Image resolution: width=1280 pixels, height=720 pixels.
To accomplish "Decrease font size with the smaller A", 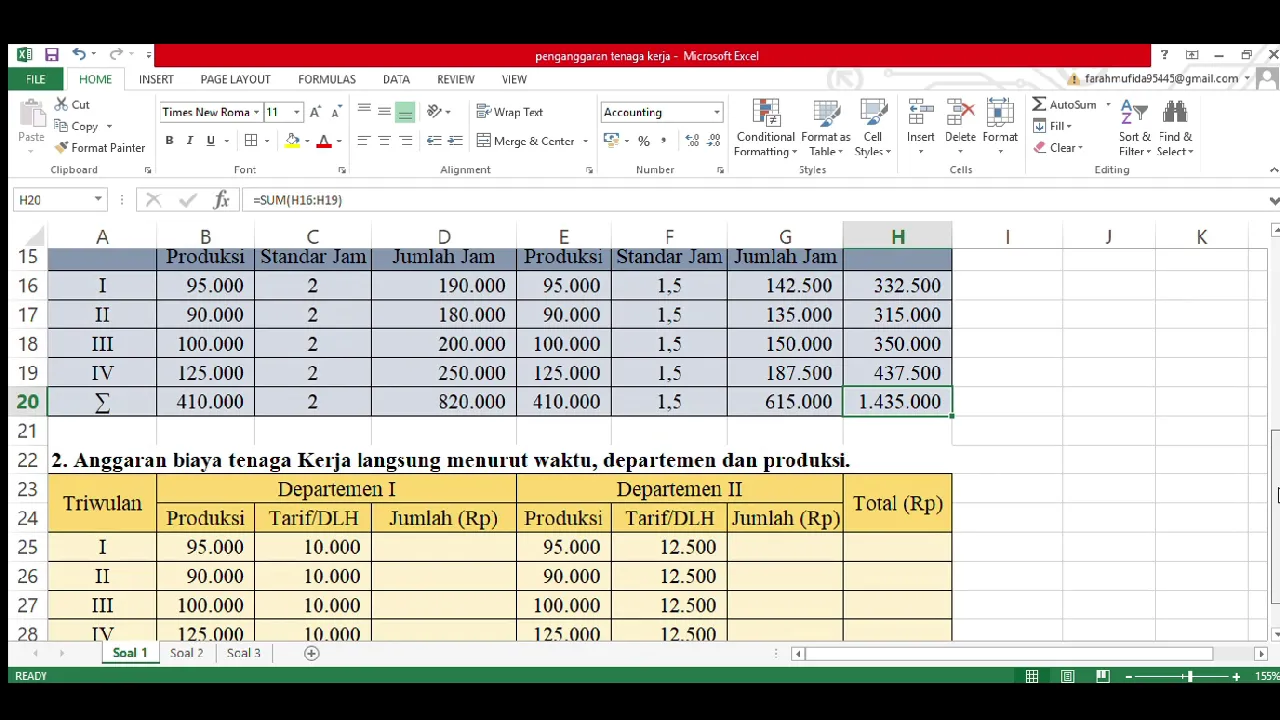I will pos(337,112).
